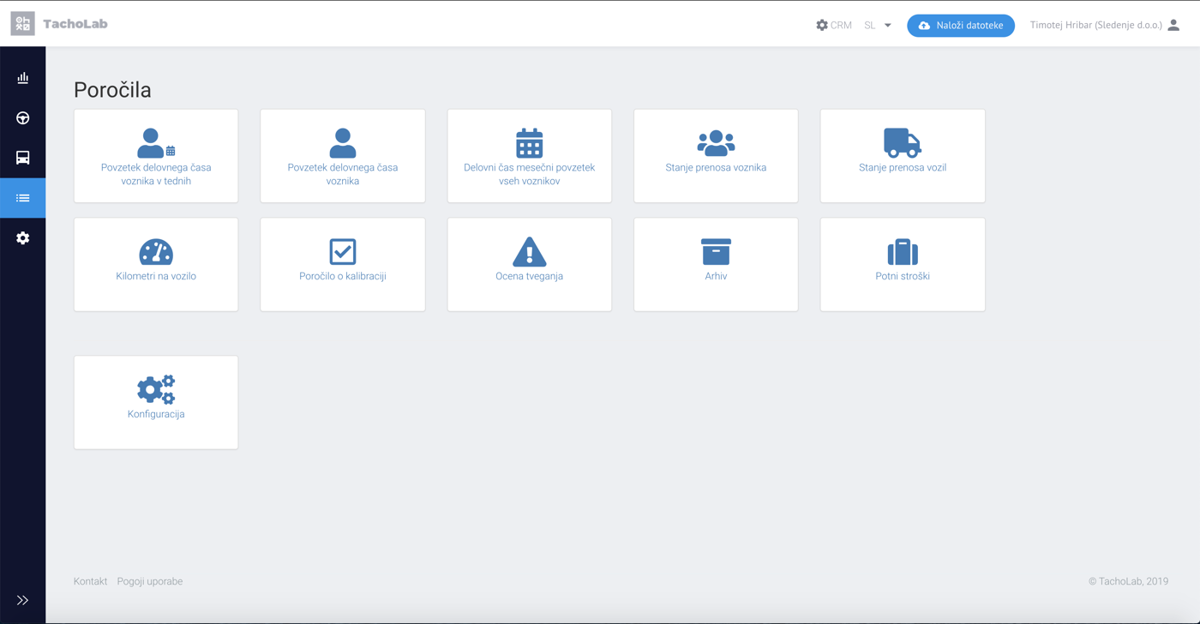Click the monthly calendar icon

coord(529,143)
